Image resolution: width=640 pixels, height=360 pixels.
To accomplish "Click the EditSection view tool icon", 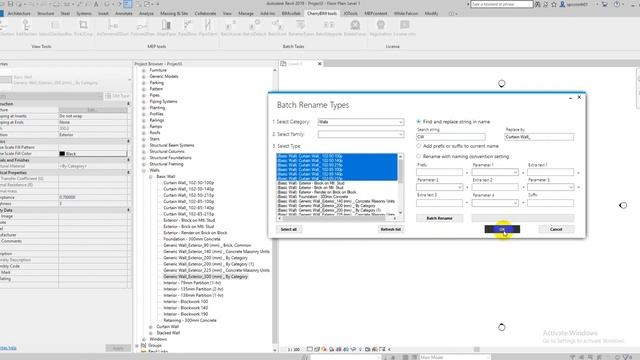I will pyautogui.click(x=26, y=25).
